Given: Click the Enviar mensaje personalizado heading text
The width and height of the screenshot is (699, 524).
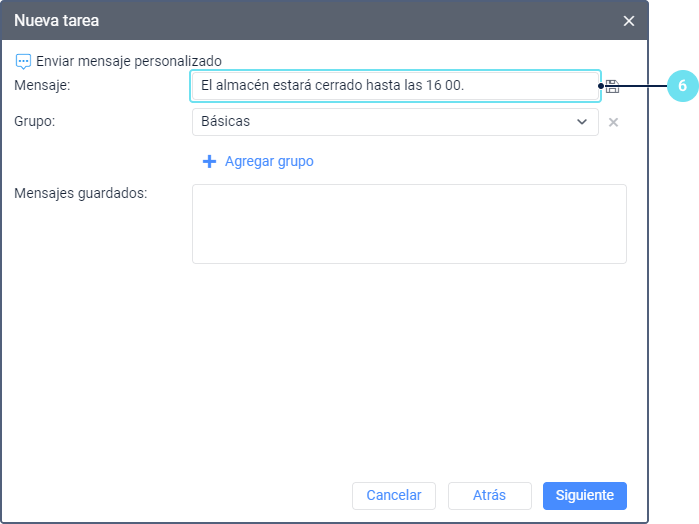Looking at the screenshot, I should point(129,61).
